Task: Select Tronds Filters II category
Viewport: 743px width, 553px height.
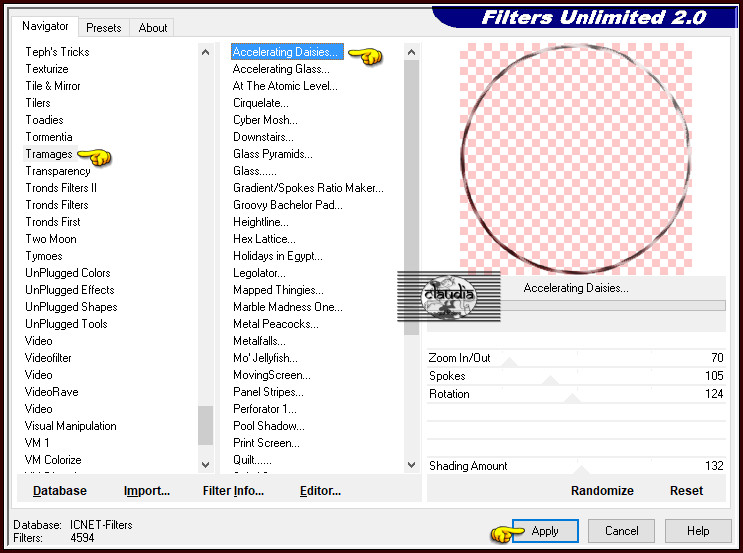Action: pos(61,188)
